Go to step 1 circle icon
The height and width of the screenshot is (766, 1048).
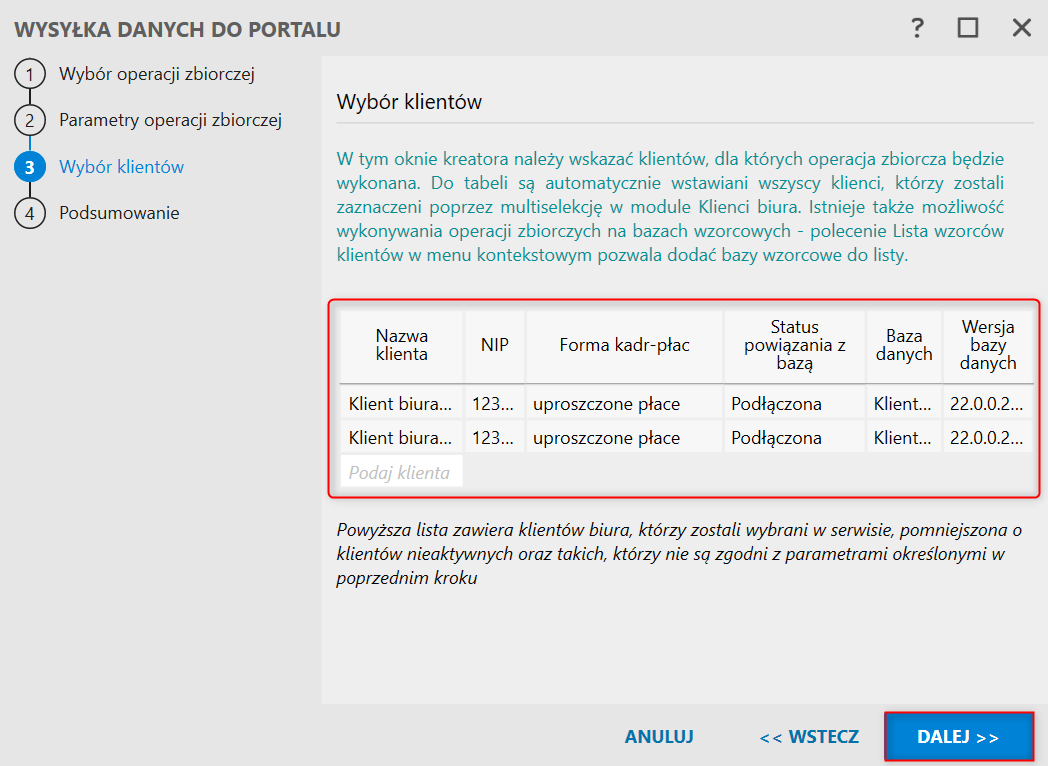point(29,74)
